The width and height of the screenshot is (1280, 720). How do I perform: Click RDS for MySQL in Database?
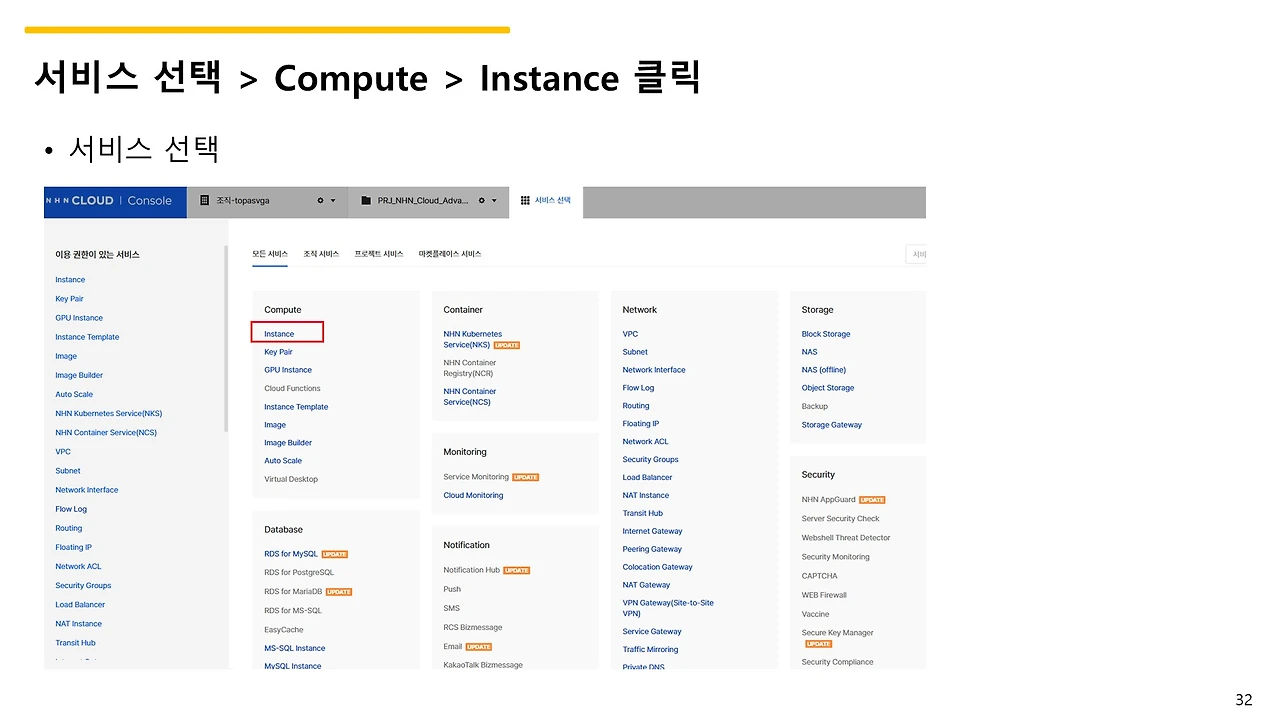[x=291, y=554]
